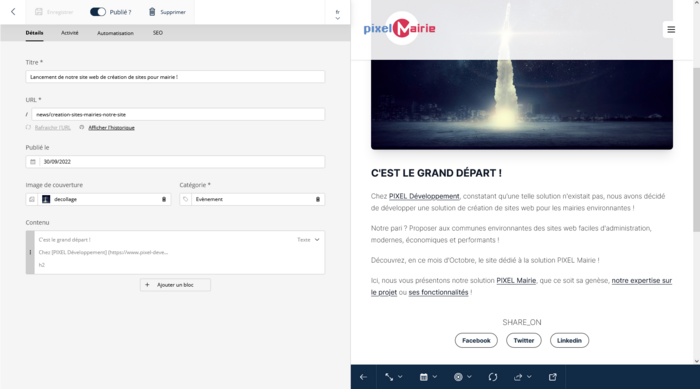This screenshot has height=389, width=700.
Task: Open the hamburger menu on preview site
Action: [671, 29]
